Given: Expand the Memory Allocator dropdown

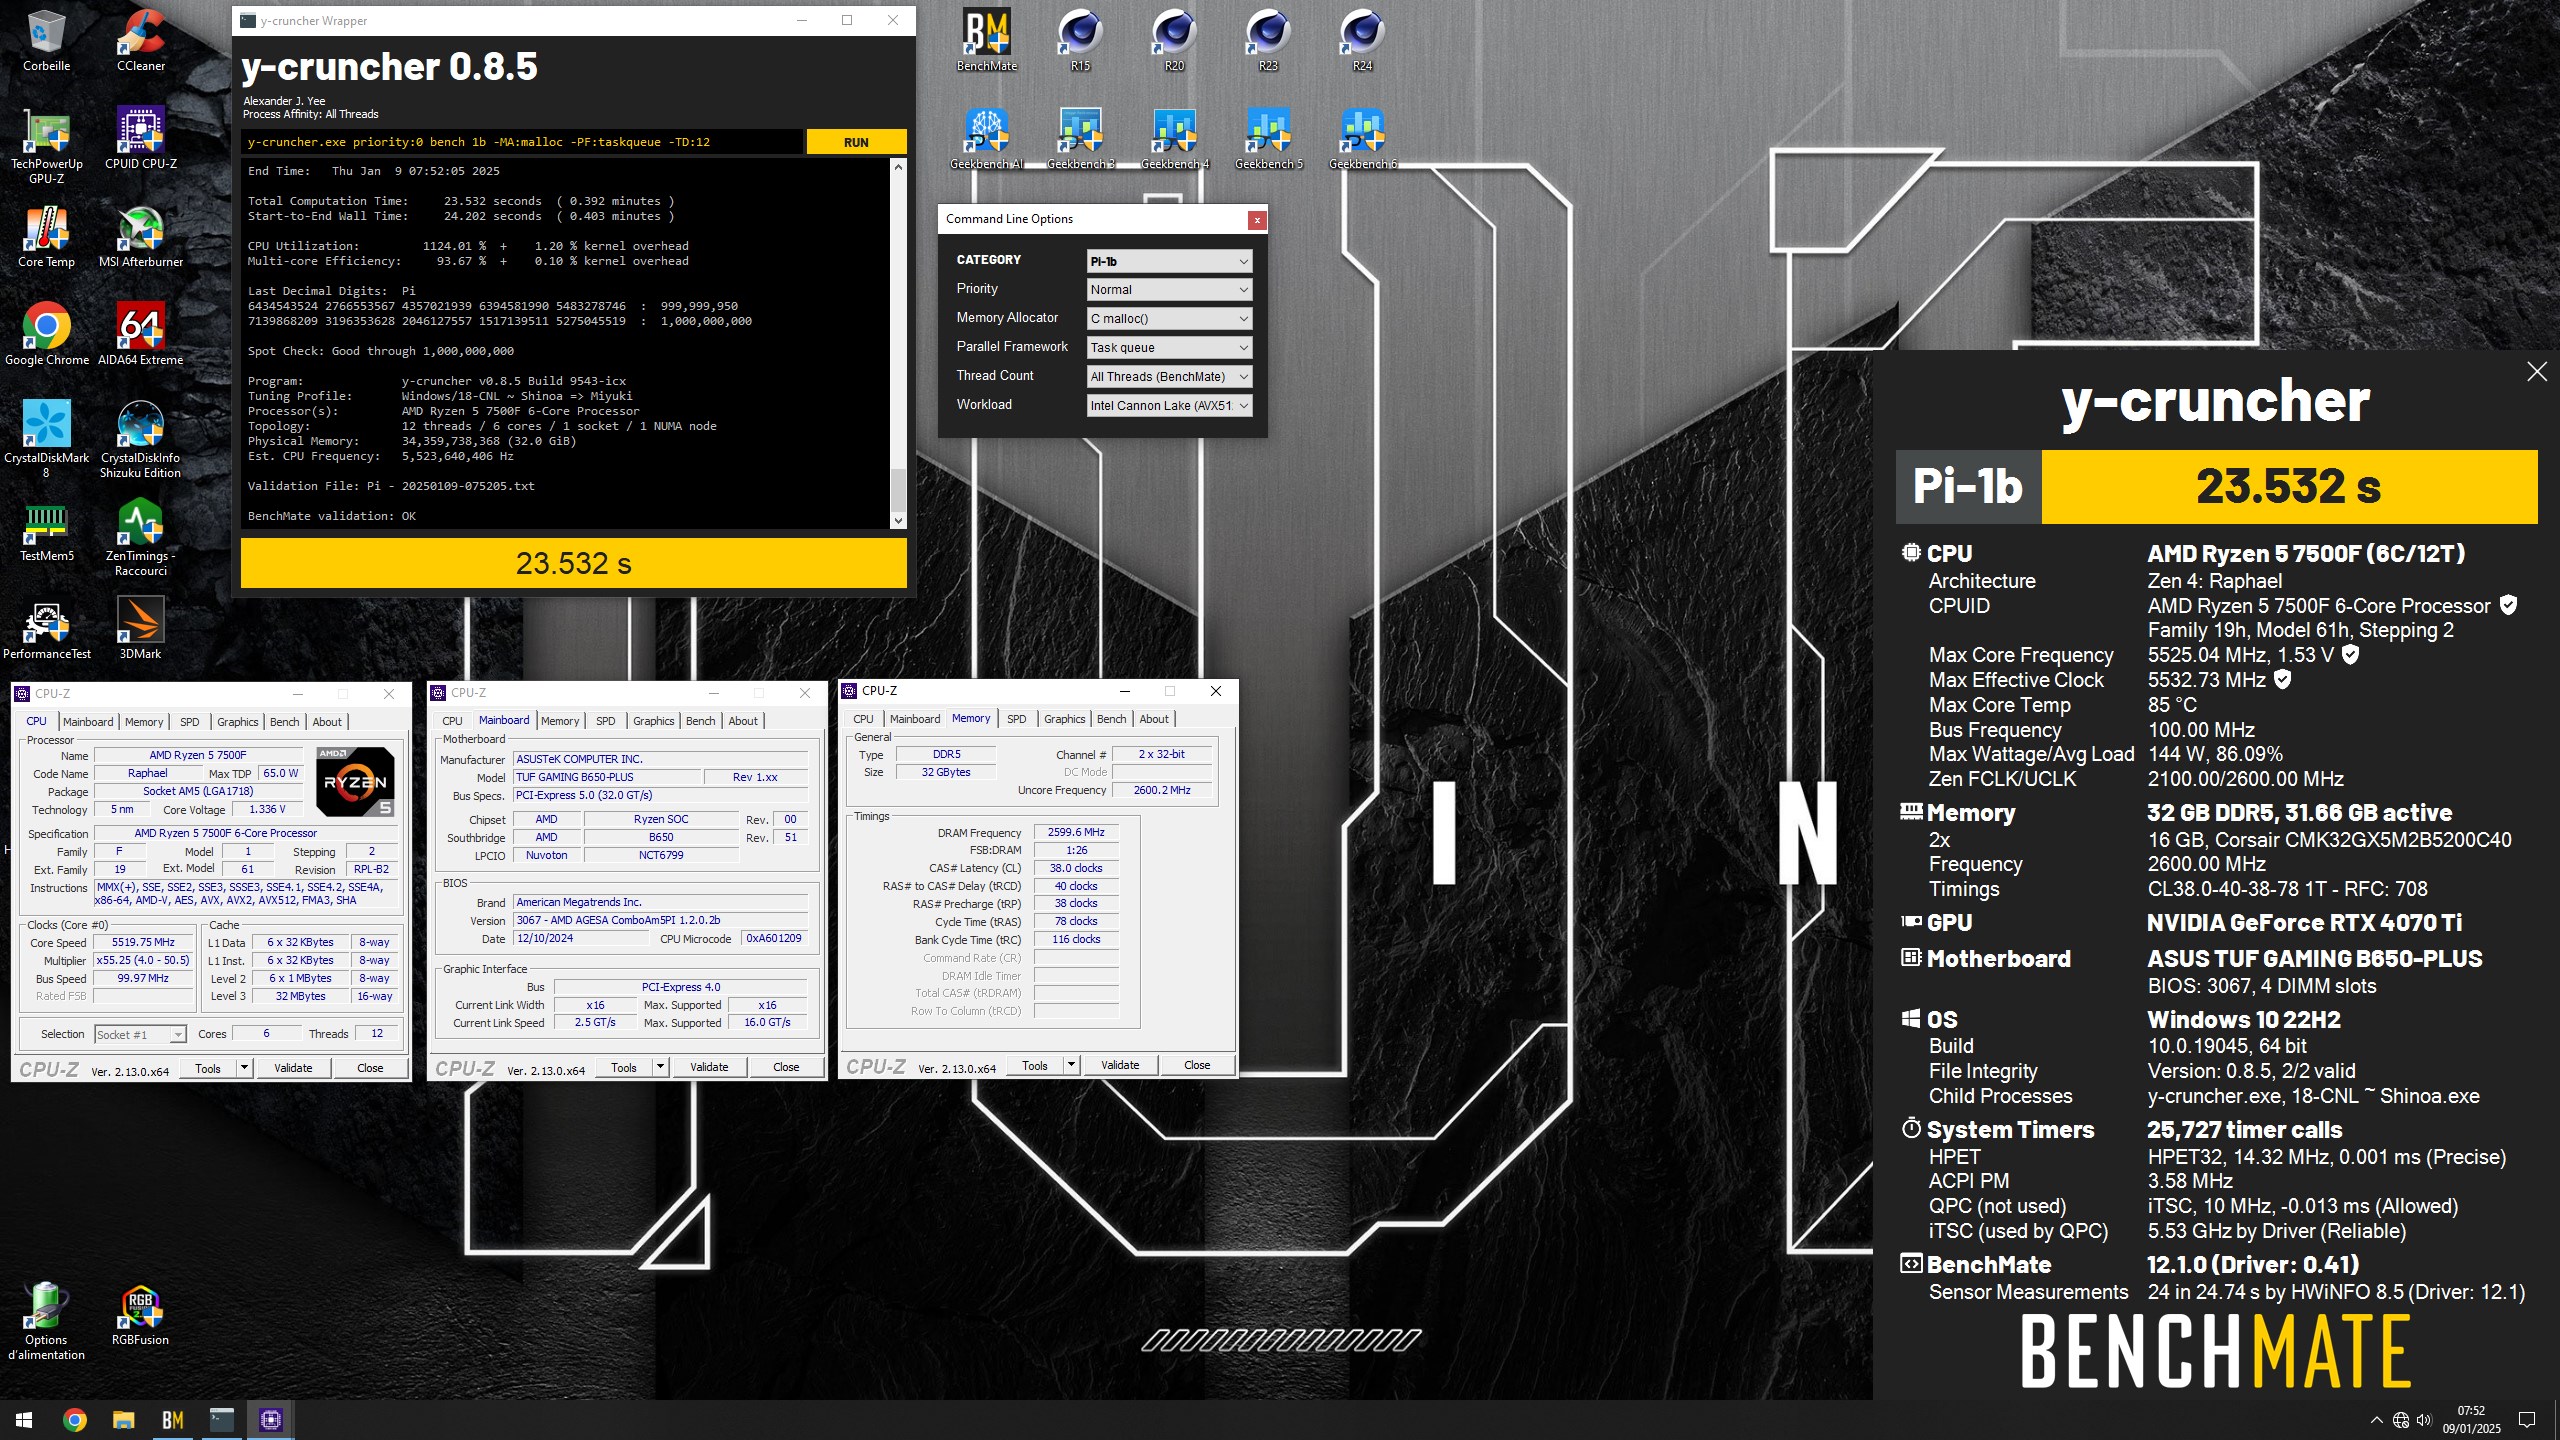Looking at the screenshot, I should pyautogui.click(x=1169, y=319).
